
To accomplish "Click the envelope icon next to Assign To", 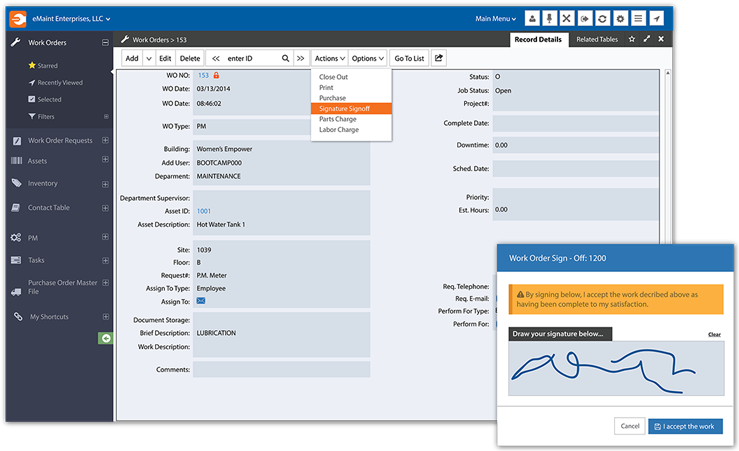I will tap(201, 301).
